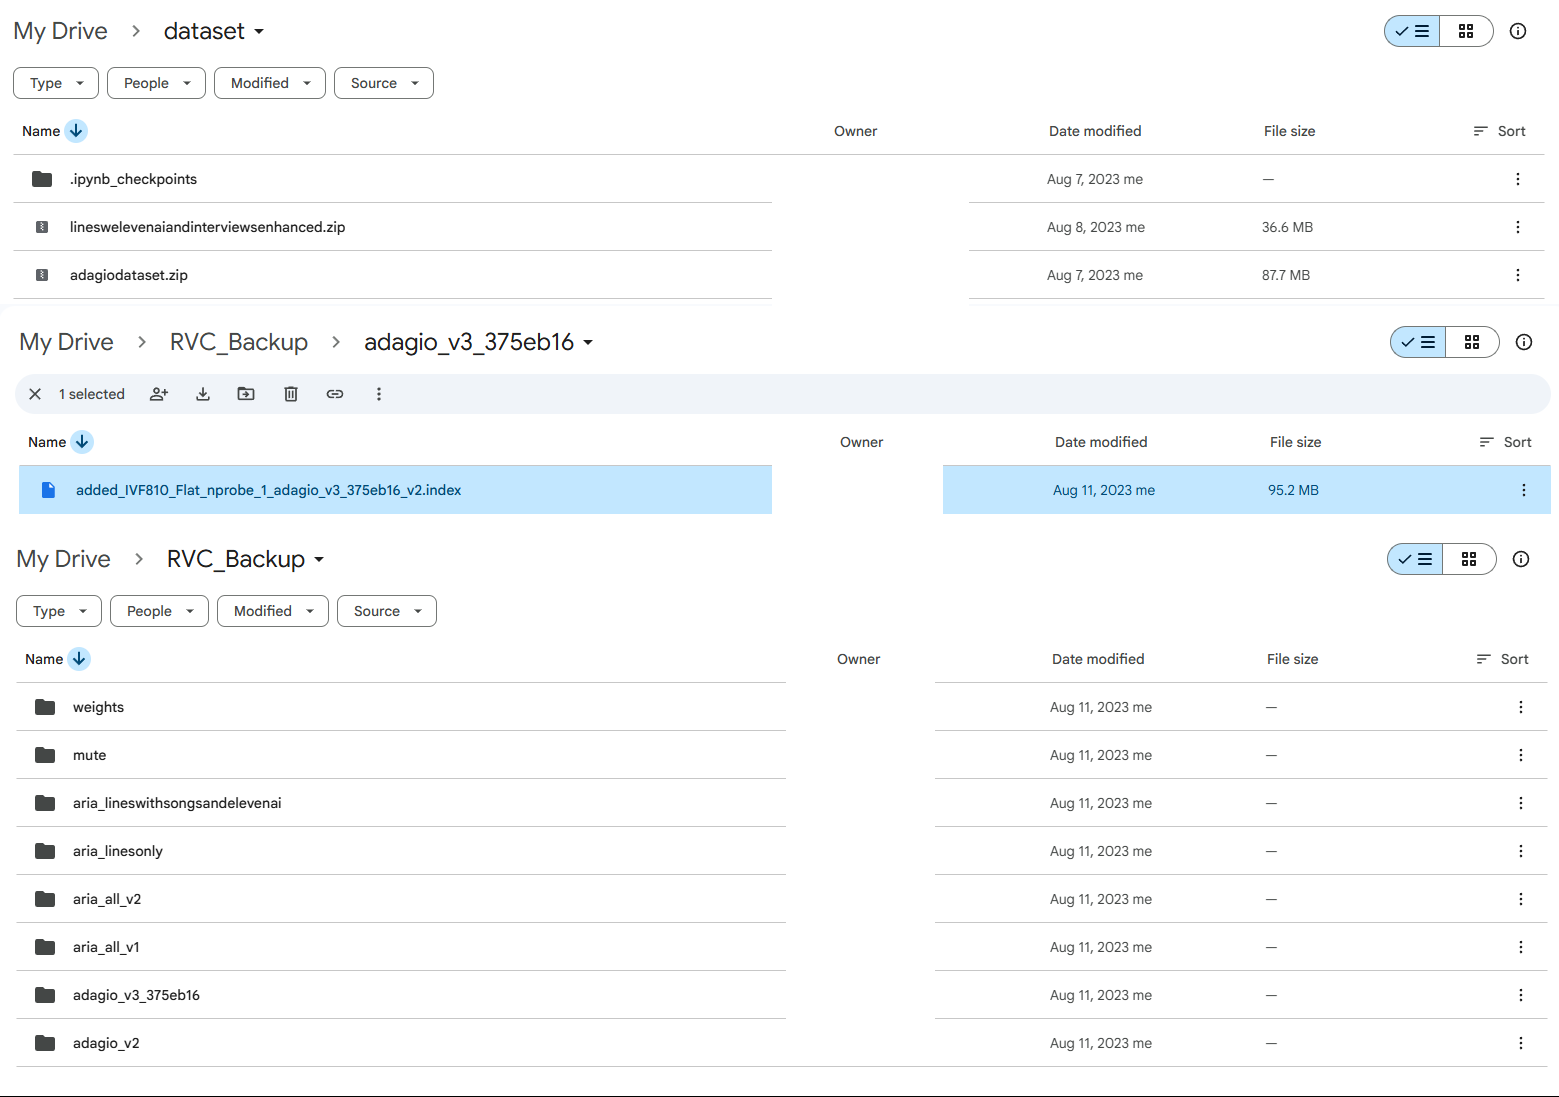Viewport: 1559px width, 1097px height.
Task: Open Source filter dropdown in dataset panel
Action: click(384, 83)
